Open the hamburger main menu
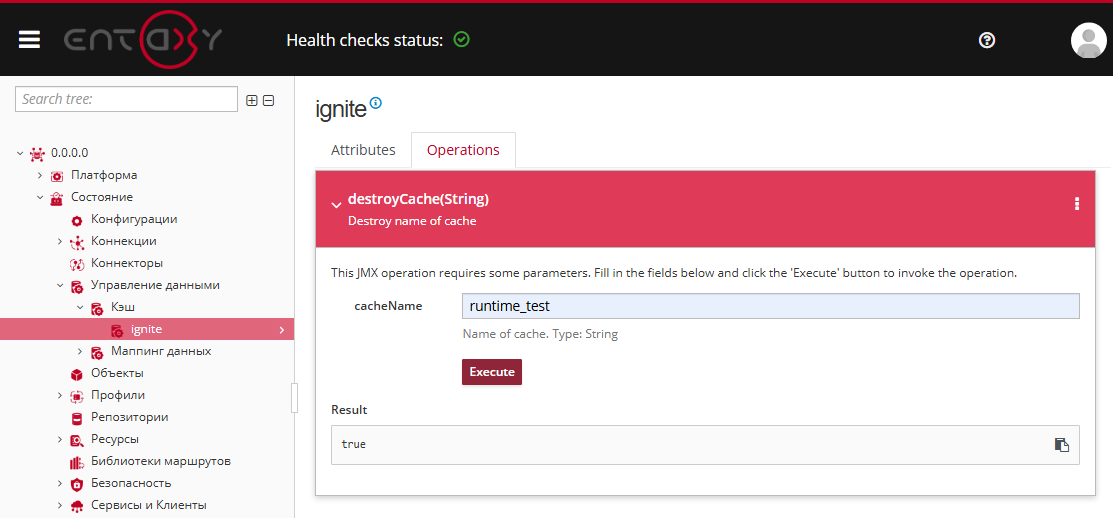The width and height of the screenshot is (1113, 518). [x=29, y=40]
